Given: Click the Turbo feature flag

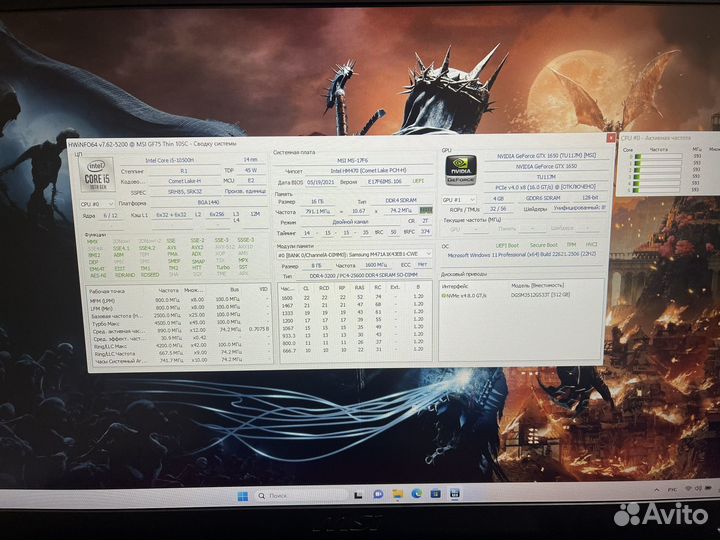Looking at the screenshot, I should coord(223,267).
